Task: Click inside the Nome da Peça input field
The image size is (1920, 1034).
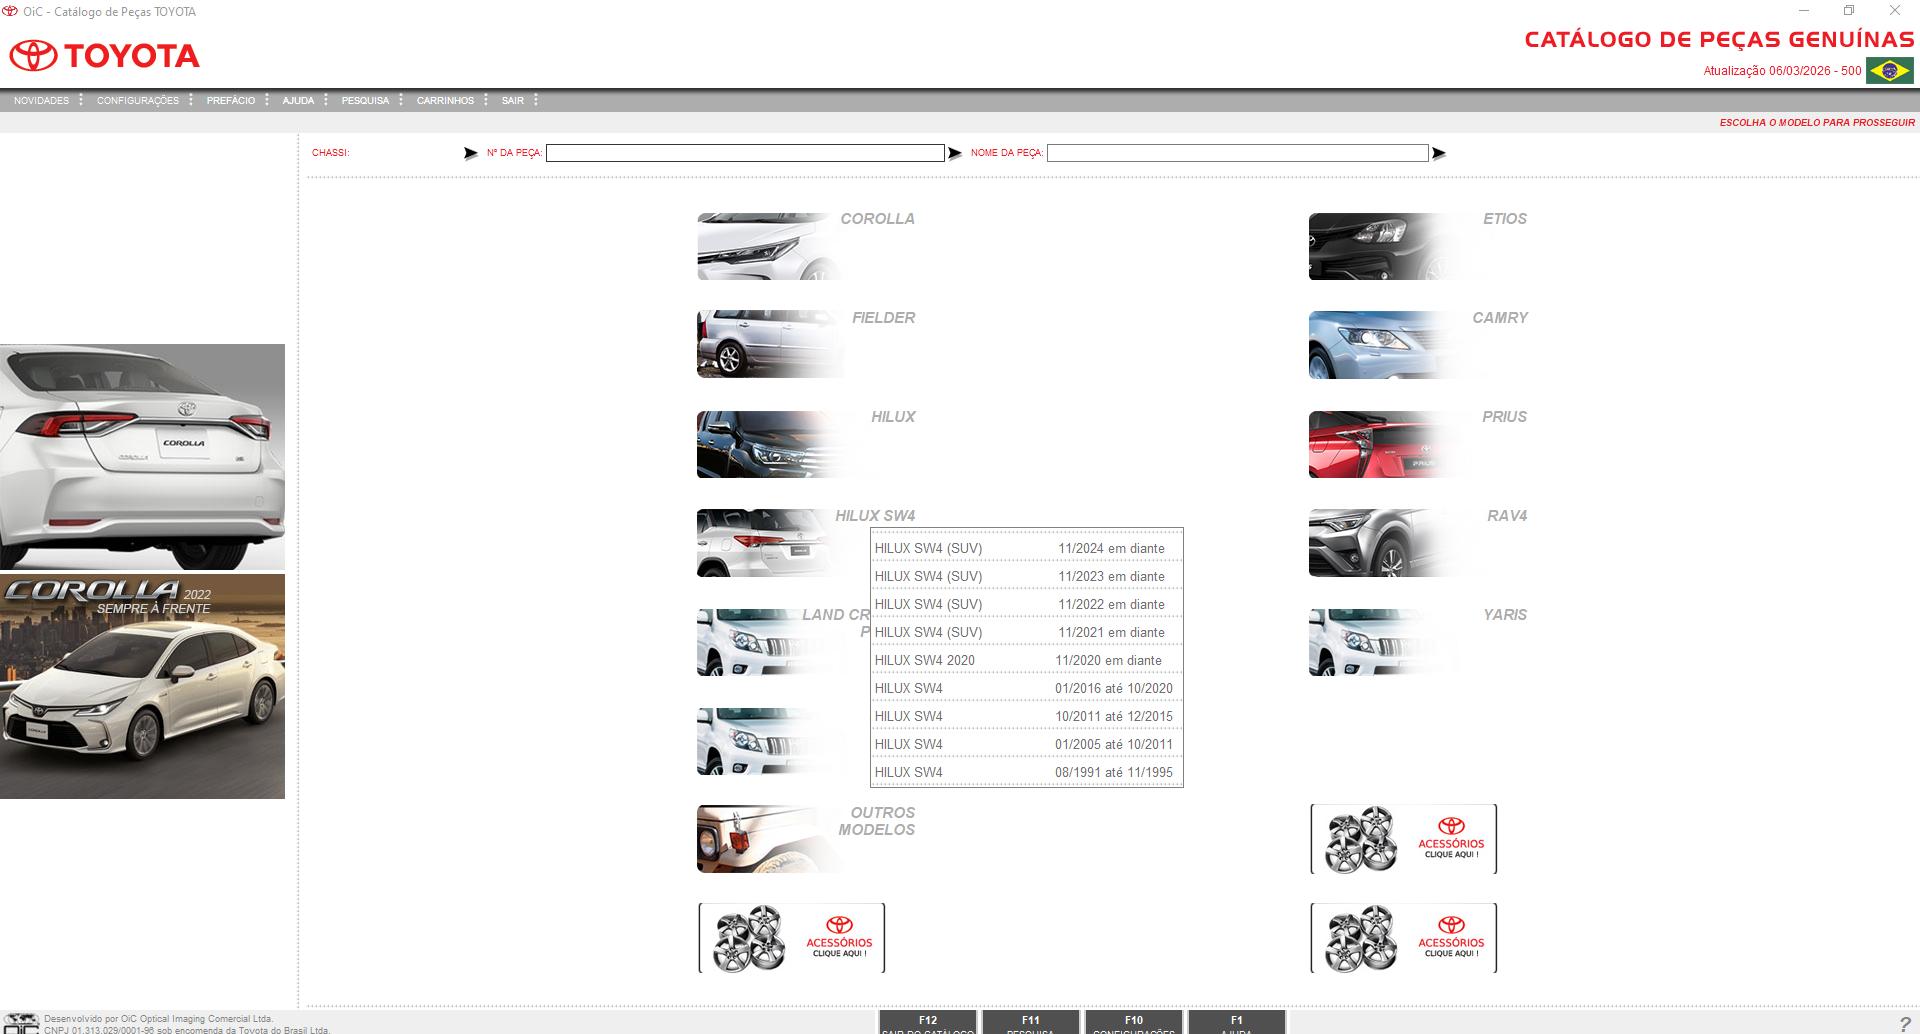Action: pos(1235,153)
